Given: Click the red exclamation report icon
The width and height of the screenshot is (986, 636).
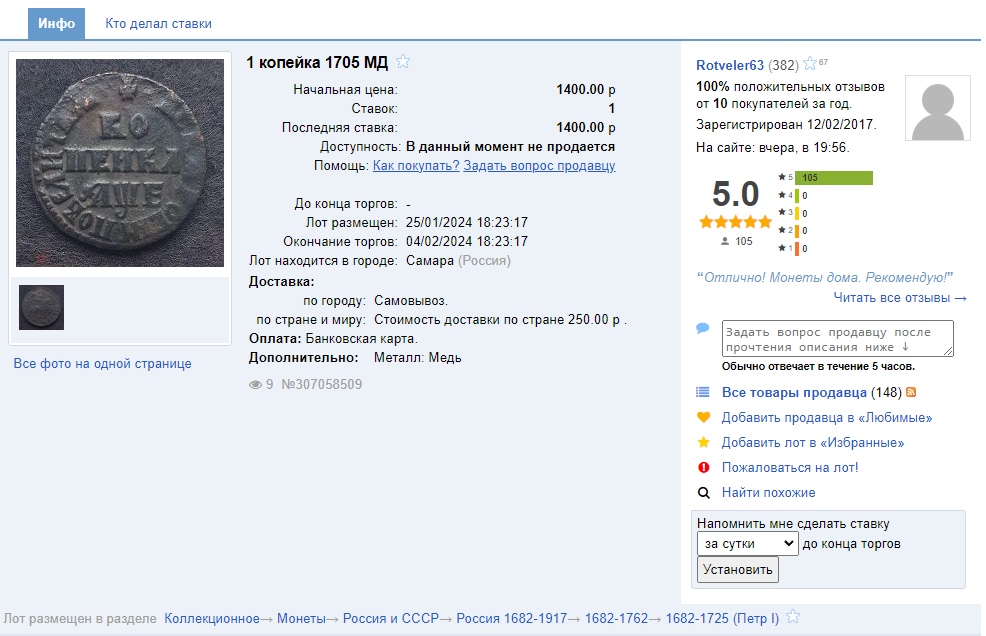Looking at the screenshot, I should click(x=703, y=468).
